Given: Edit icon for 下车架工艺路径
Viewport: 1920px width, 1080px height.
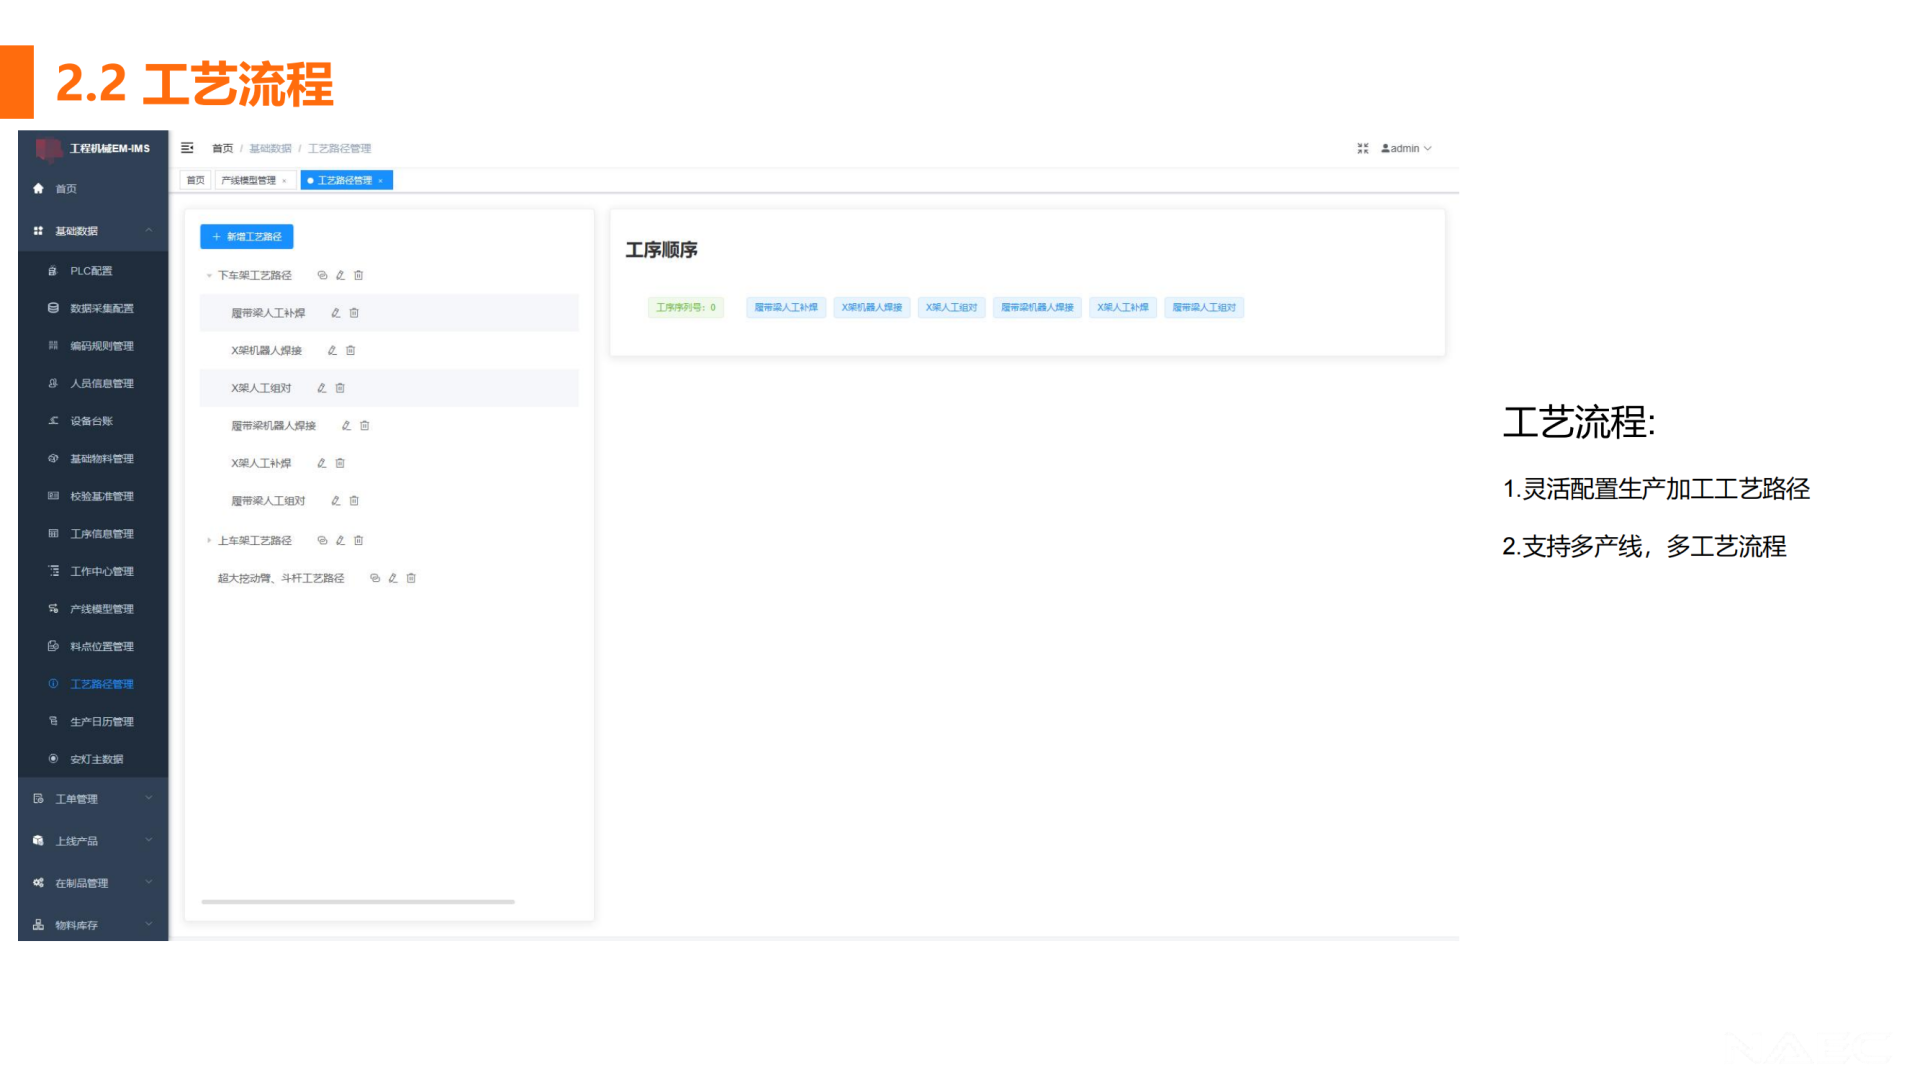Looking at the screenshot, I should (340, 275).
